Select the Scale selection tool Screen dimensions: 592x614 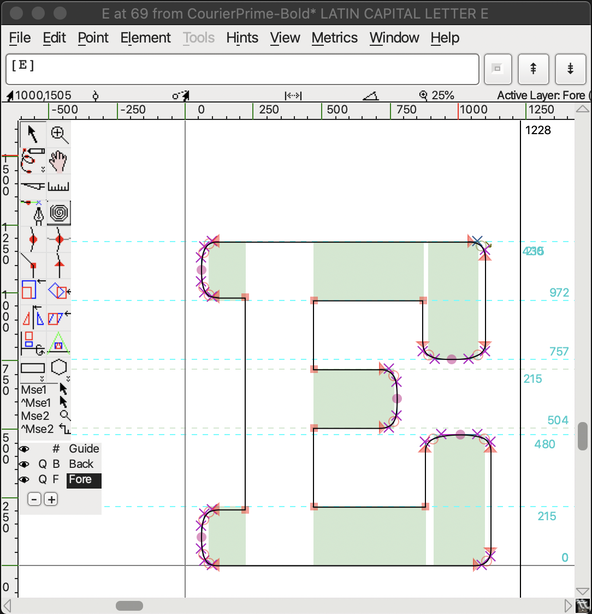coord(33,291)
